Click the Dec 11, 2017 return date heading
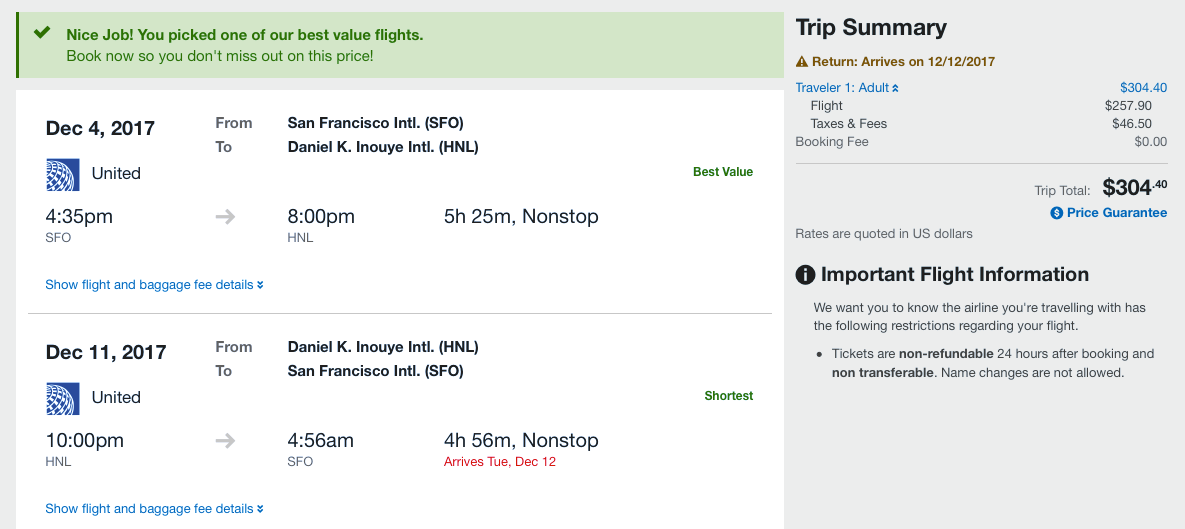The image size is (1185, 529). tap(106, 353)
